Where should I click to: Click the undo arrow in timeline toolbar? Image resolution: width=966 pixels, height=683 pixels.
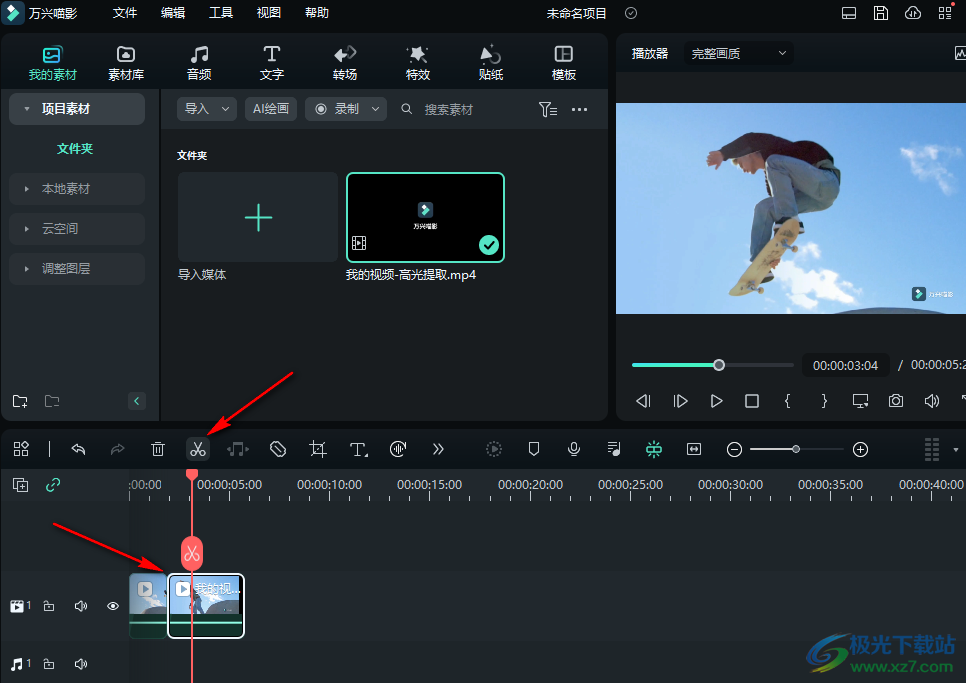click(x=78, y=449)
